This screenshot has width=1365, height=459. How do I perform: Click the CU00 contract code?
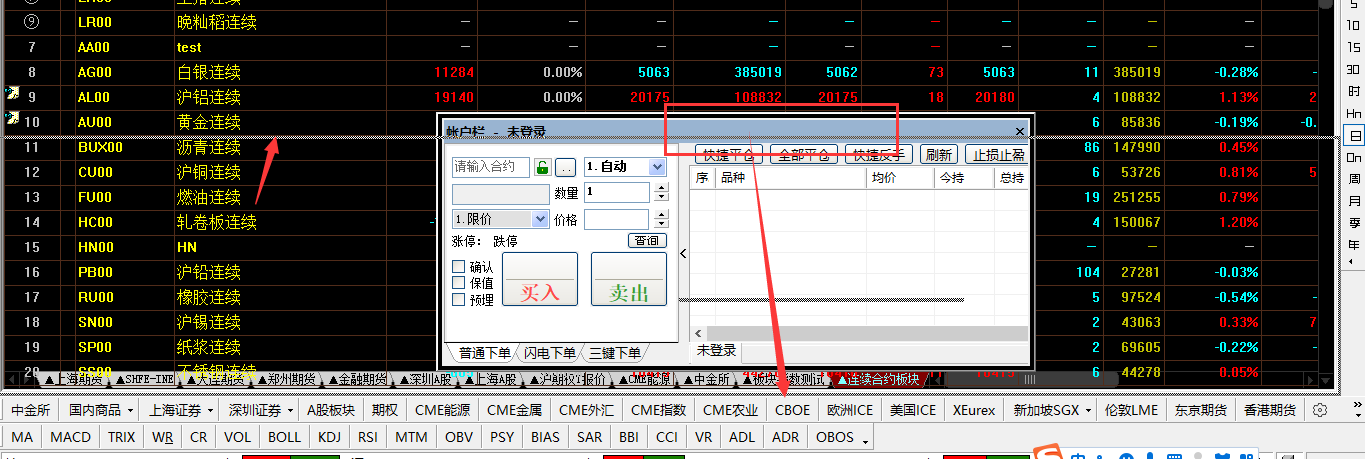coord(94,172)
